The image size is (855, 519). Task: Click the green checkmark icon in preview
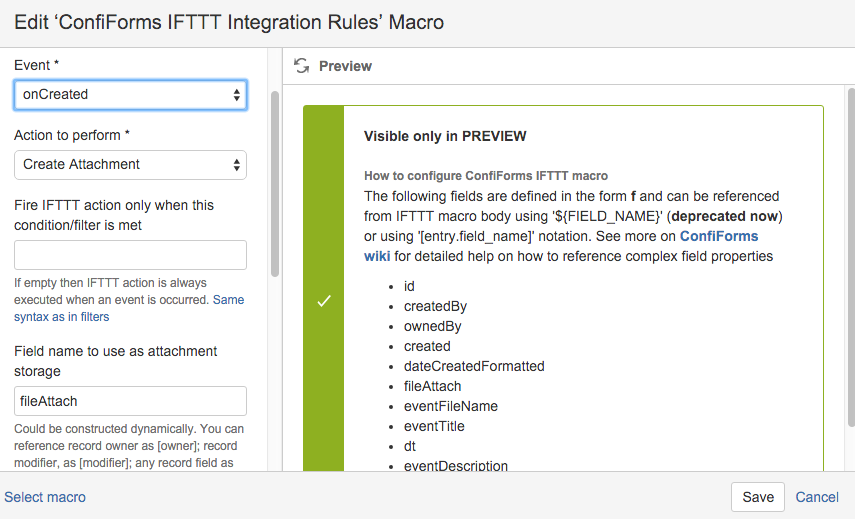(324, 301)
